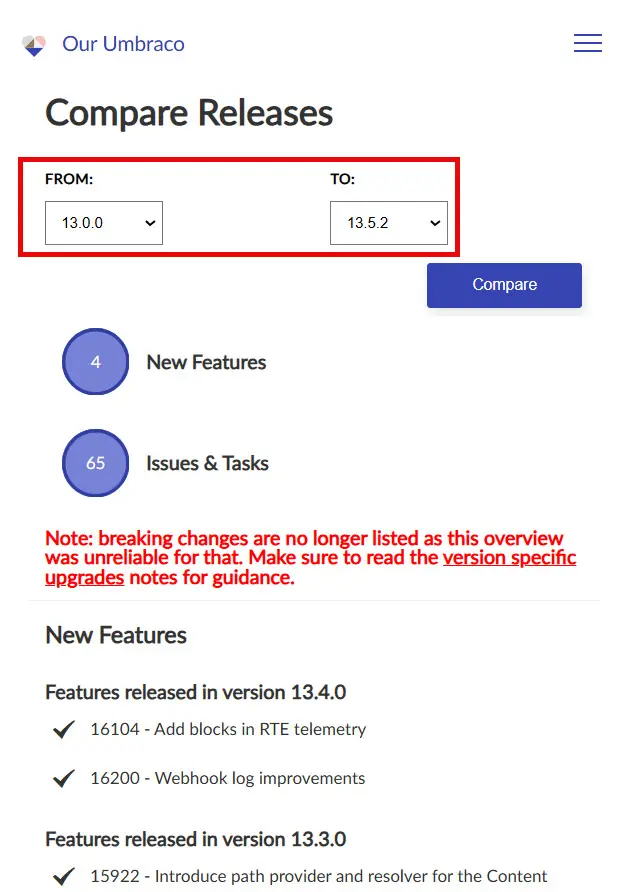Image resolution: width=626 pixels, height=892 pixels.
Task: Click the checkmark beside 15922 path provider
Action: tap(63, 875)
